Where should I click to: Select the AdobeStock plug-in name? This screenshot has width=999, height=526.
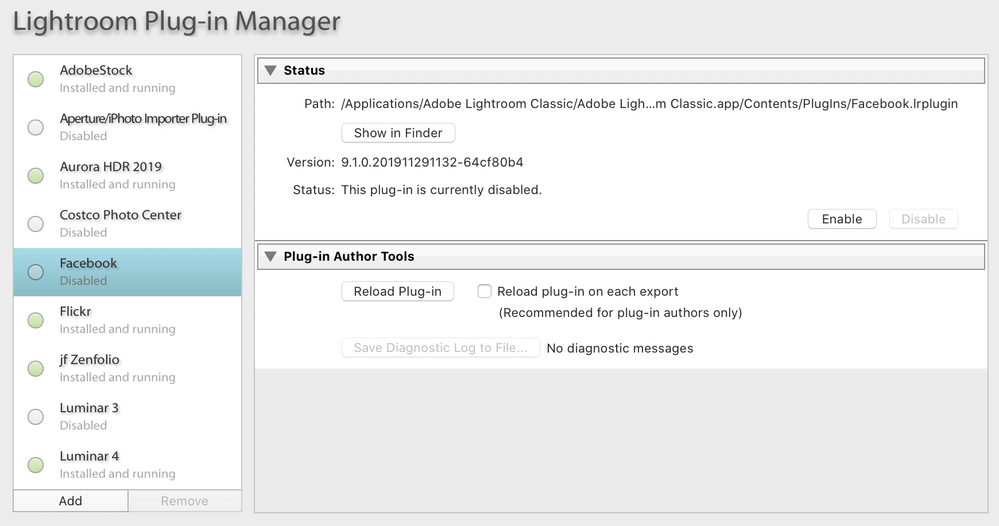point(96,70)
